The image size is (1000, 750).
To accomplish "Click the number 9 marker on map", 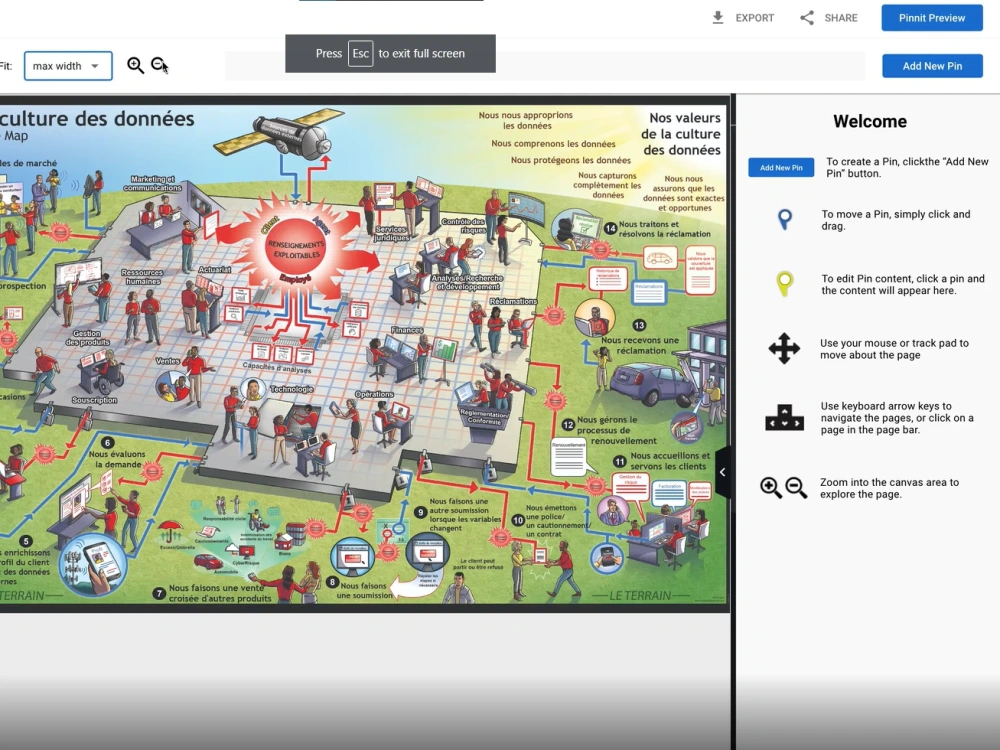I will pos(420,512).
